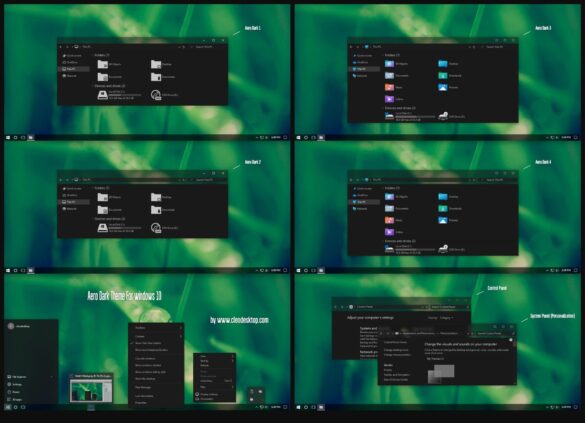Collapse Devices and drives header in Aero Dark 4
The width and height of the screenshot is (585, 423).
[x=400, y=241]
